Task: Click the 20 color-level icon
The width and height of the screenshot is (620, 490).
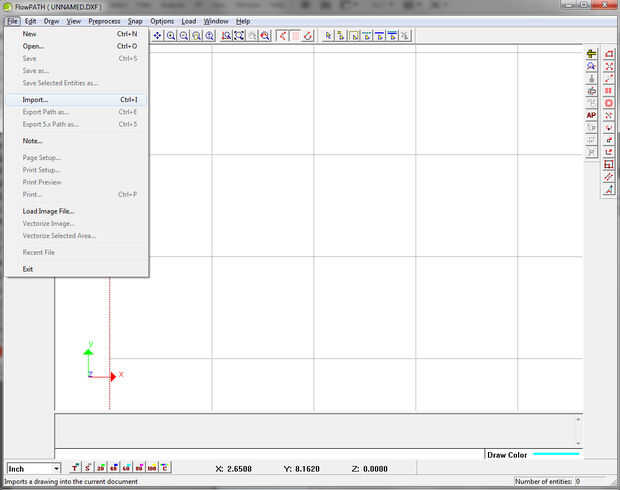Action: point(101,468)
